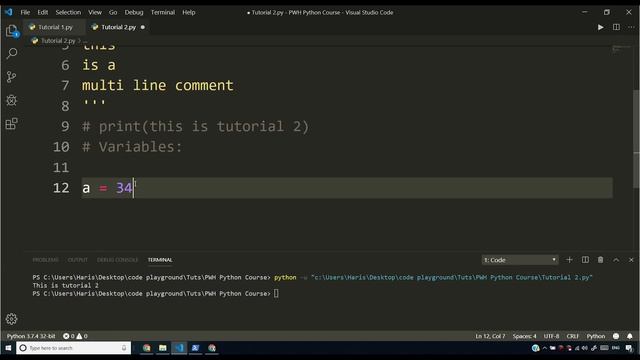Viewport: 640px width, 360px height.
Task: Switch to the Problems panel tab
Action: tap(45, 260)
